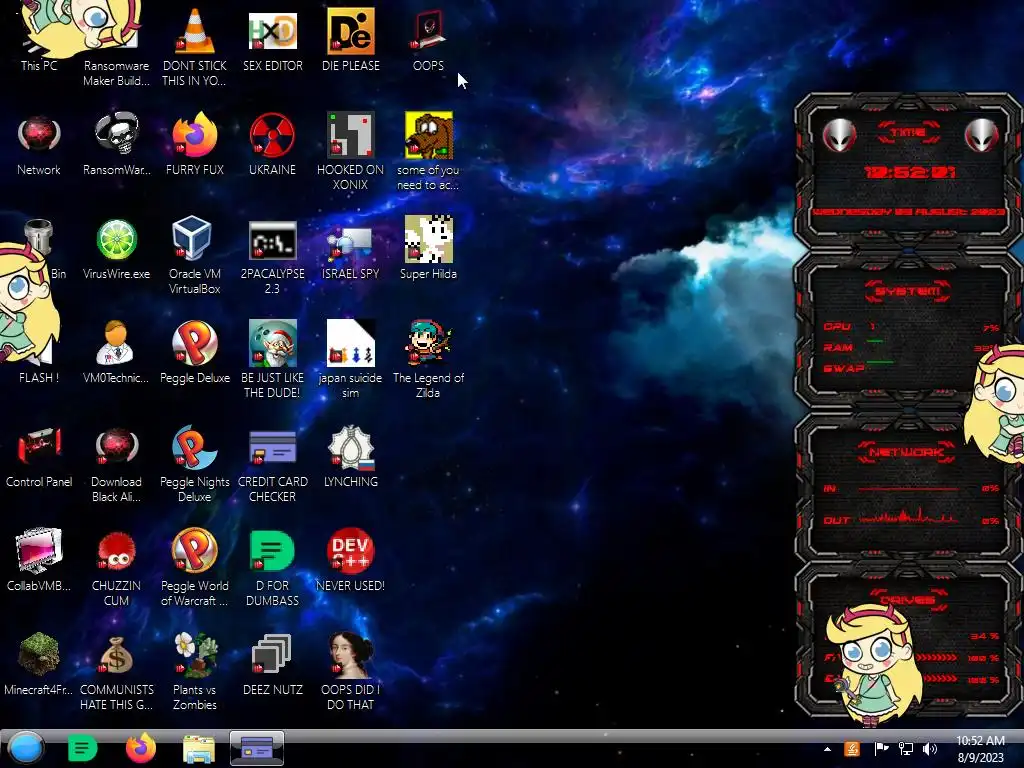This screenshot has height=768, width=1024.
Task: Click the COMMUNISTS HATE THIS G... money bag
Action: [x=116, y=671]
